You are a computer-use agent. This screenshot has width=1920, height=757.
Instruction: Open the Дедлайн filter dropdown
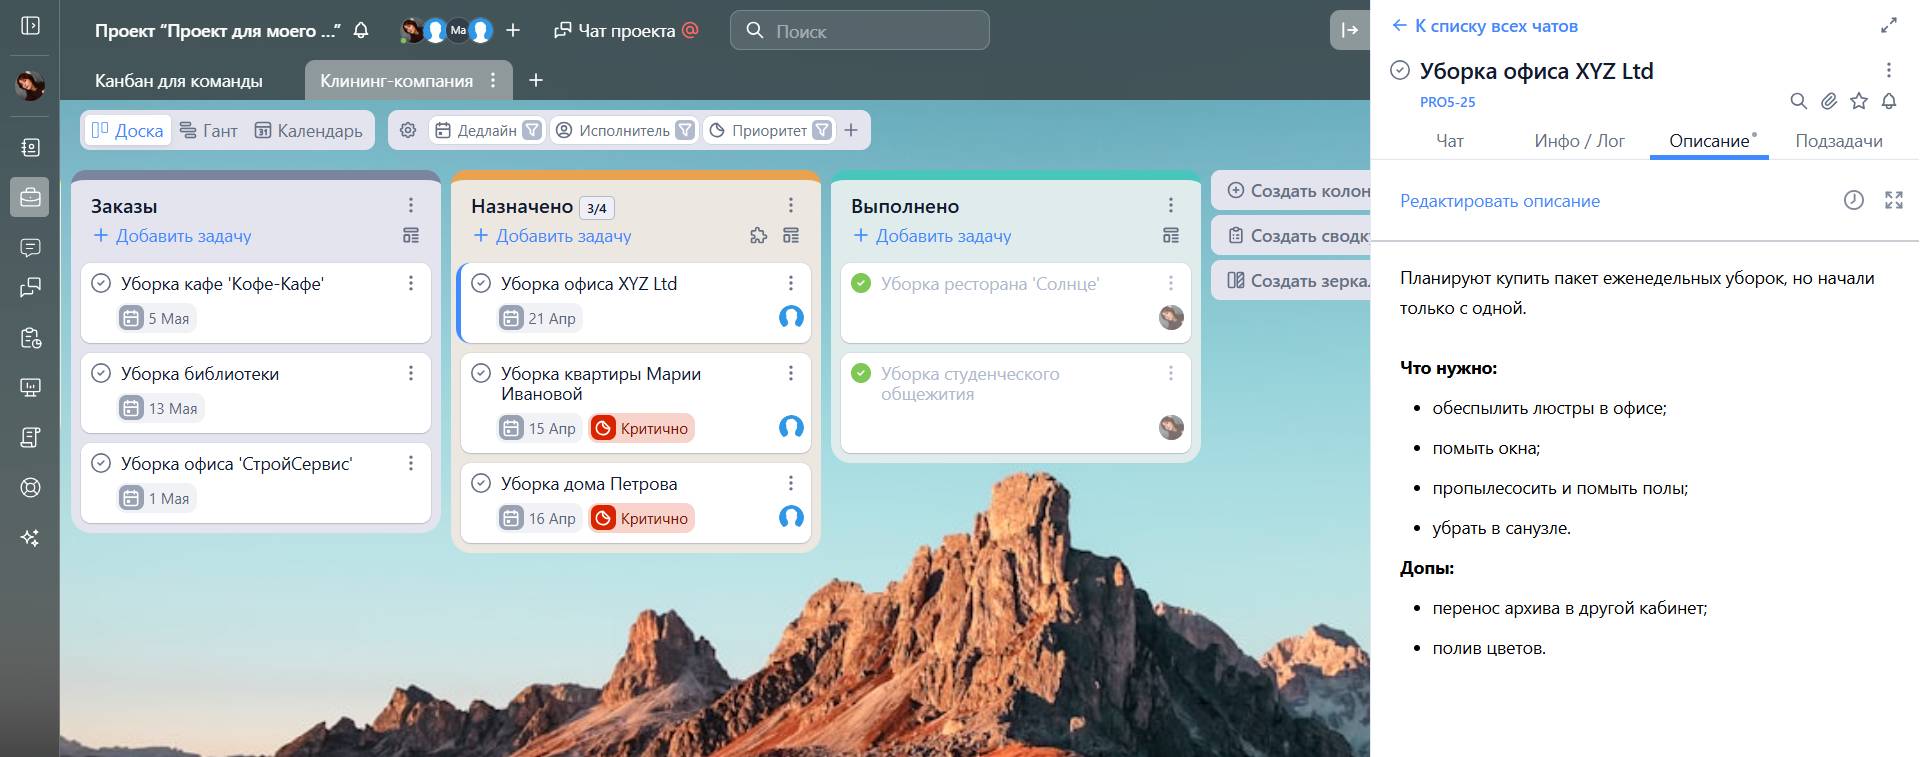coord(533,130)
